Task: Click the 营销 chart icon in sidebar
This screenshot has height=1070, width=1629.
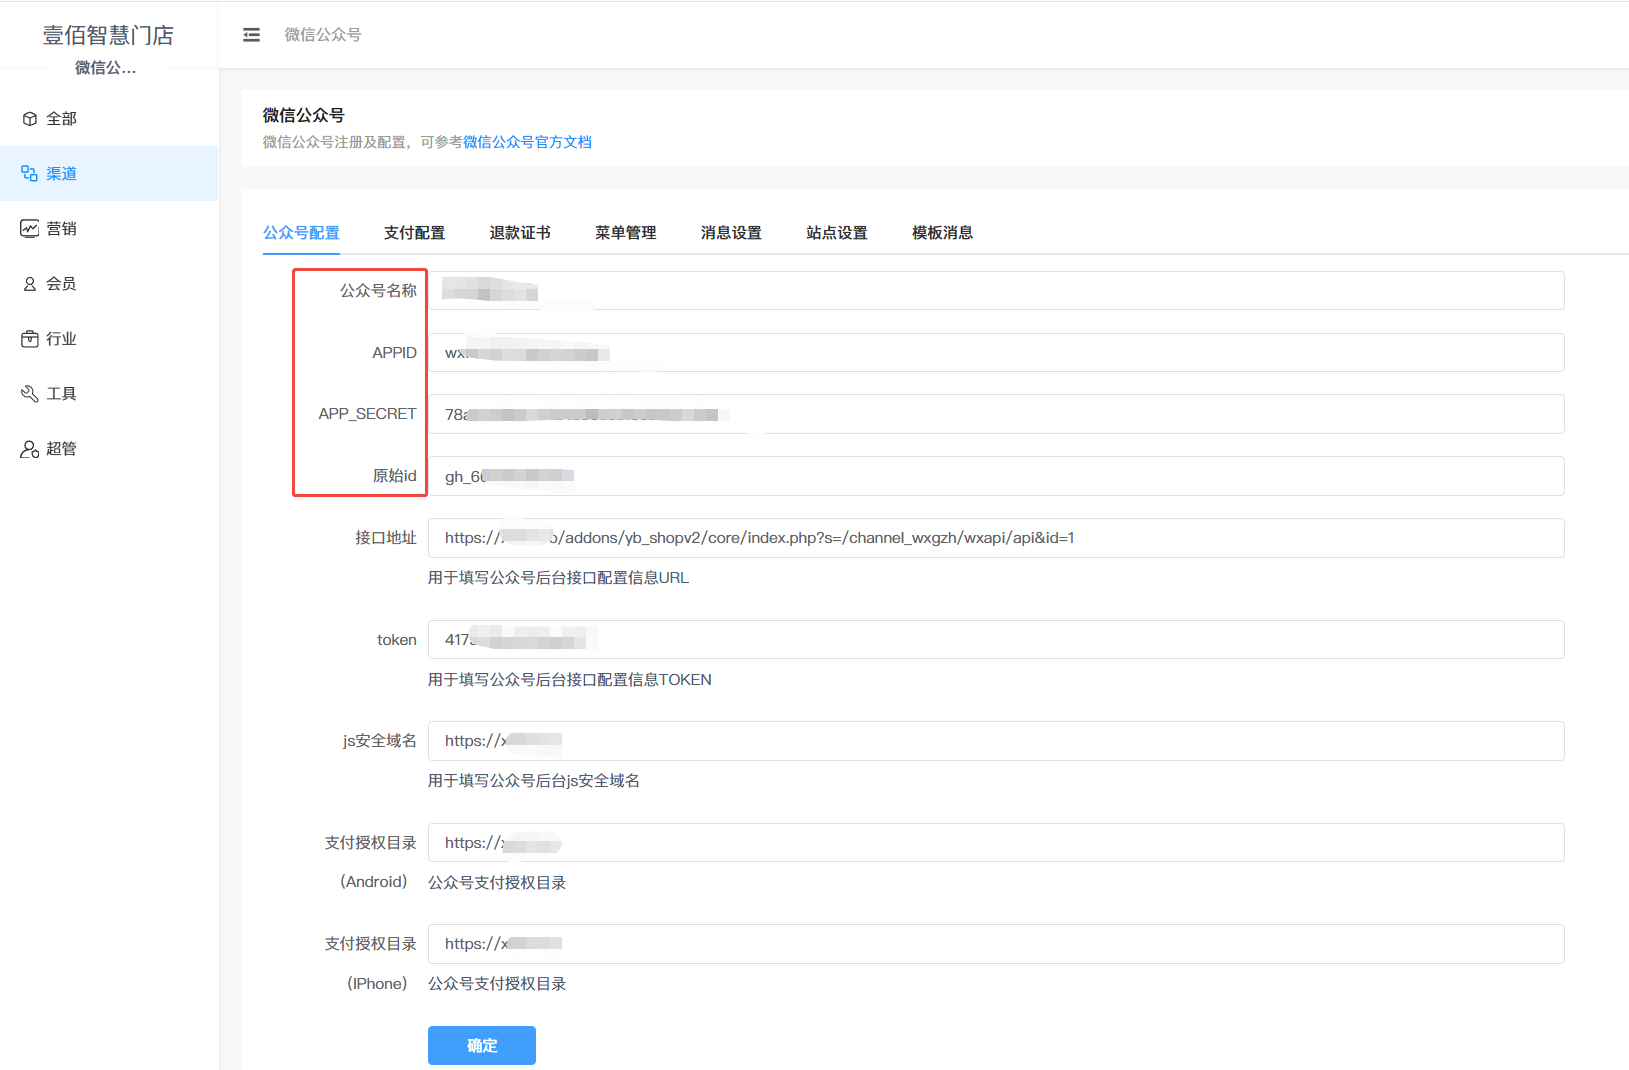Action: click(30, 229)
